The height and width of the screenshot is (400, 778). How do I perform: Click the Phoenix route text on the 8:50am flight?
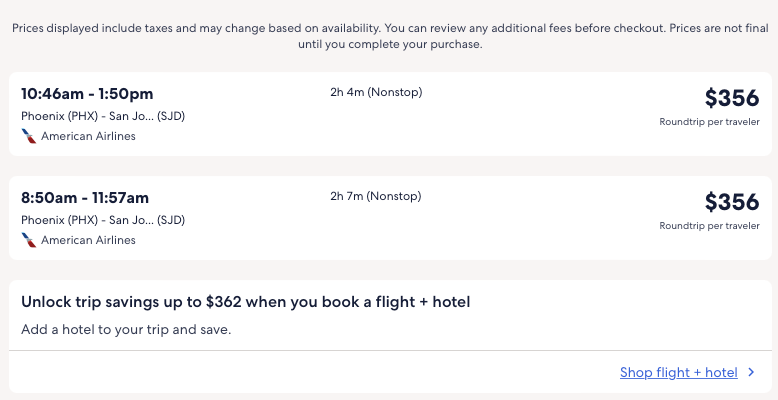coord(88,220)
